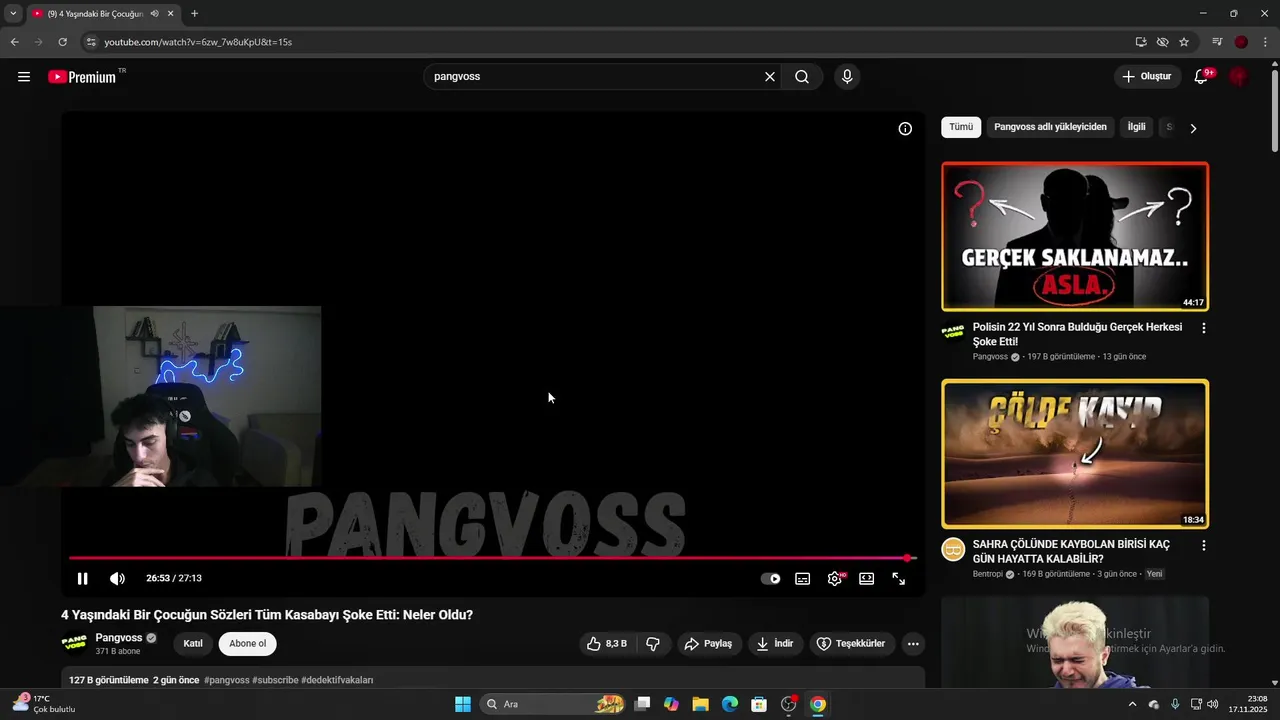The image size is (1280, 720).
Task: Click crossed-eye icon in address bar
Action: (x=1162, y=42)
